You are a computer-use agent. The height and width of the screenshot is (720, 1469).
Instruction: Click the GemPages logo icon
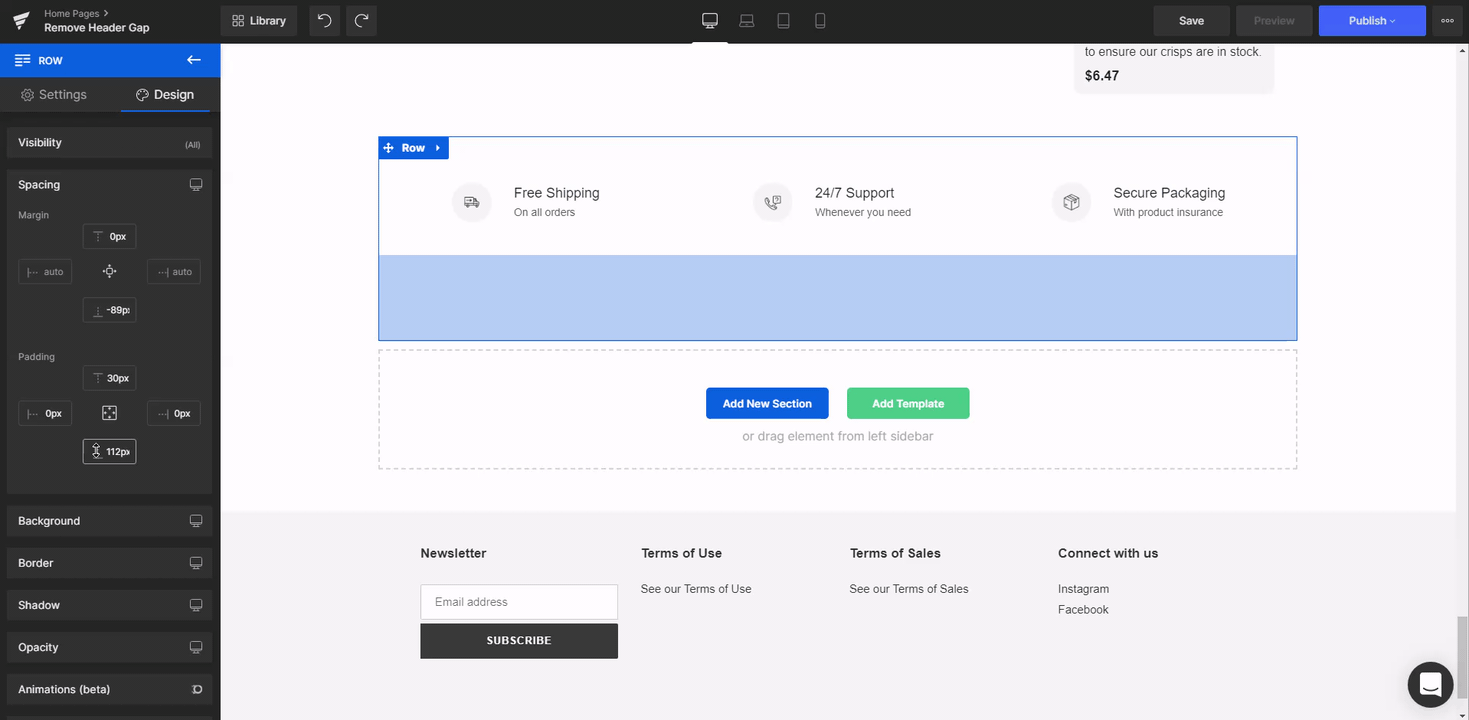21,21
